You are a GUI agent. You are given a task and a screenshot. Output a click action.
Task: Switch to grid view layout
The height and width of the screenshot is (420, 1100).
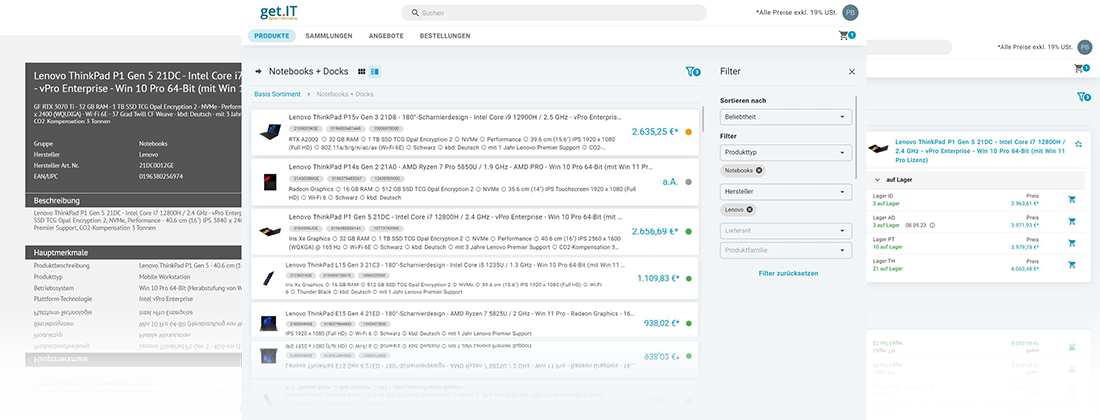tap(362, 72)
